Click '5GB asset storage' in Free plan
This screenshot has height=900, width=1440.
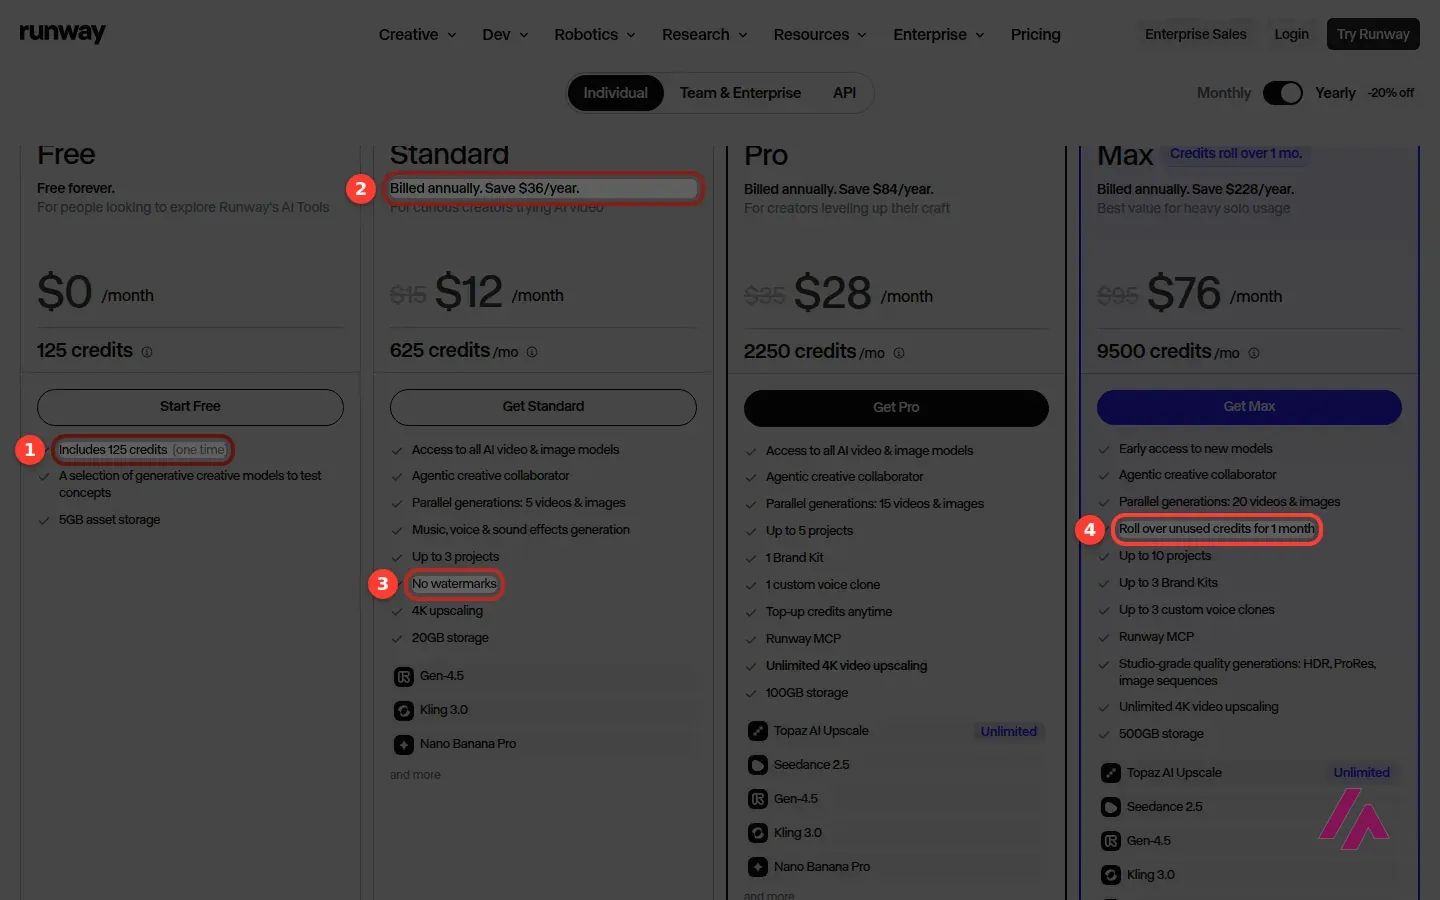109,520
